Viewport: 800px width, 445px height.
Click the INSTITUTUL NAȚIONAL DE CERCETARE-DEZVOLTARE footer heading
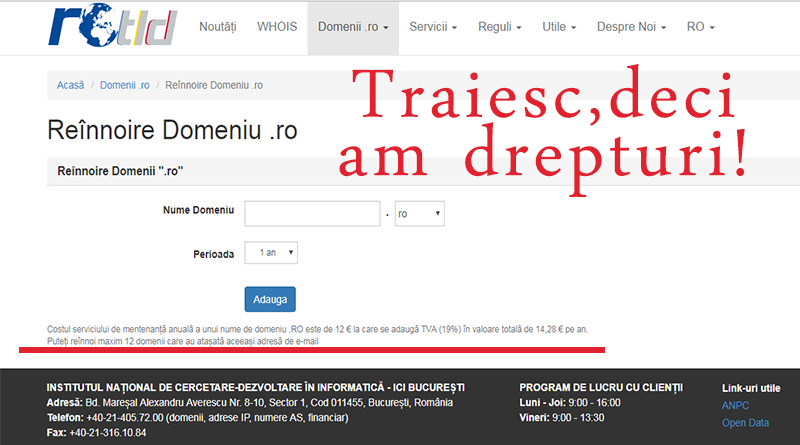(x=256, y=388)
